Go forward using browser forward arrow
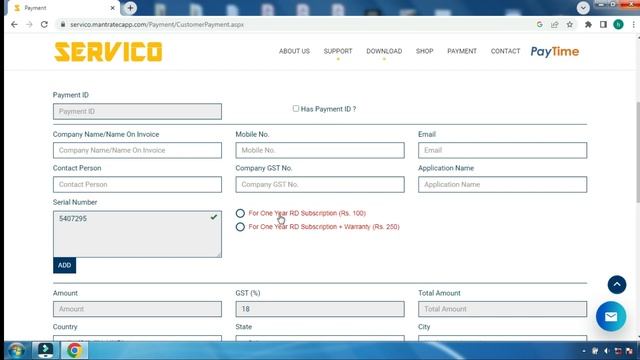 (29, 24)
